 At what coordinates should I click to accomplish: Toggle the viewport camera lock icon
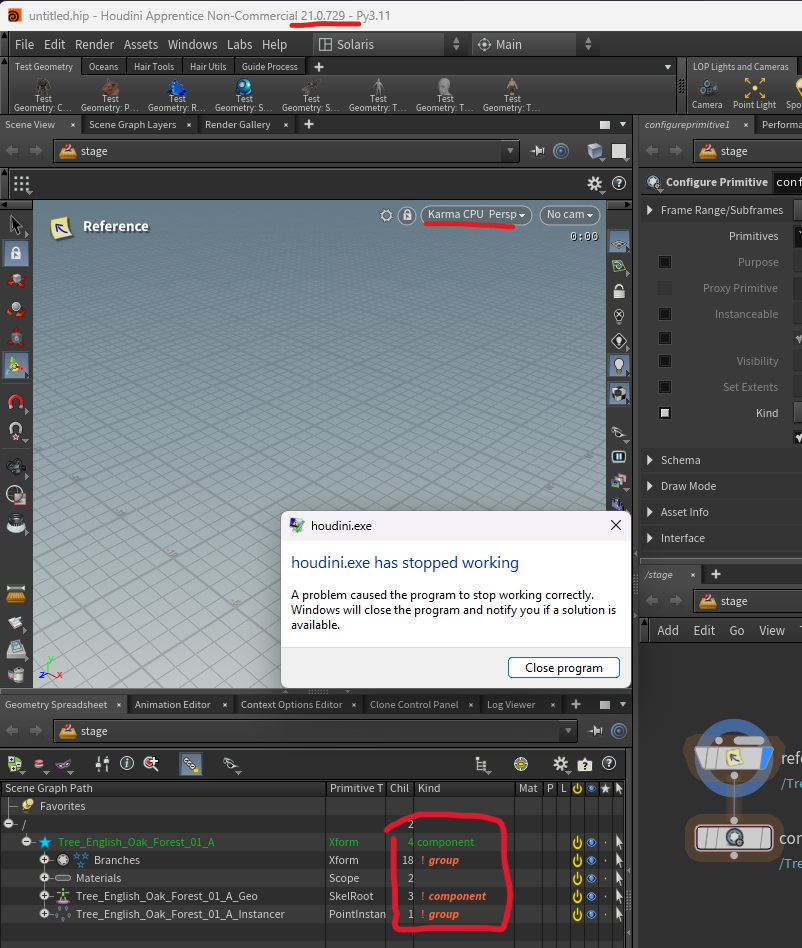tap(407, 215)
